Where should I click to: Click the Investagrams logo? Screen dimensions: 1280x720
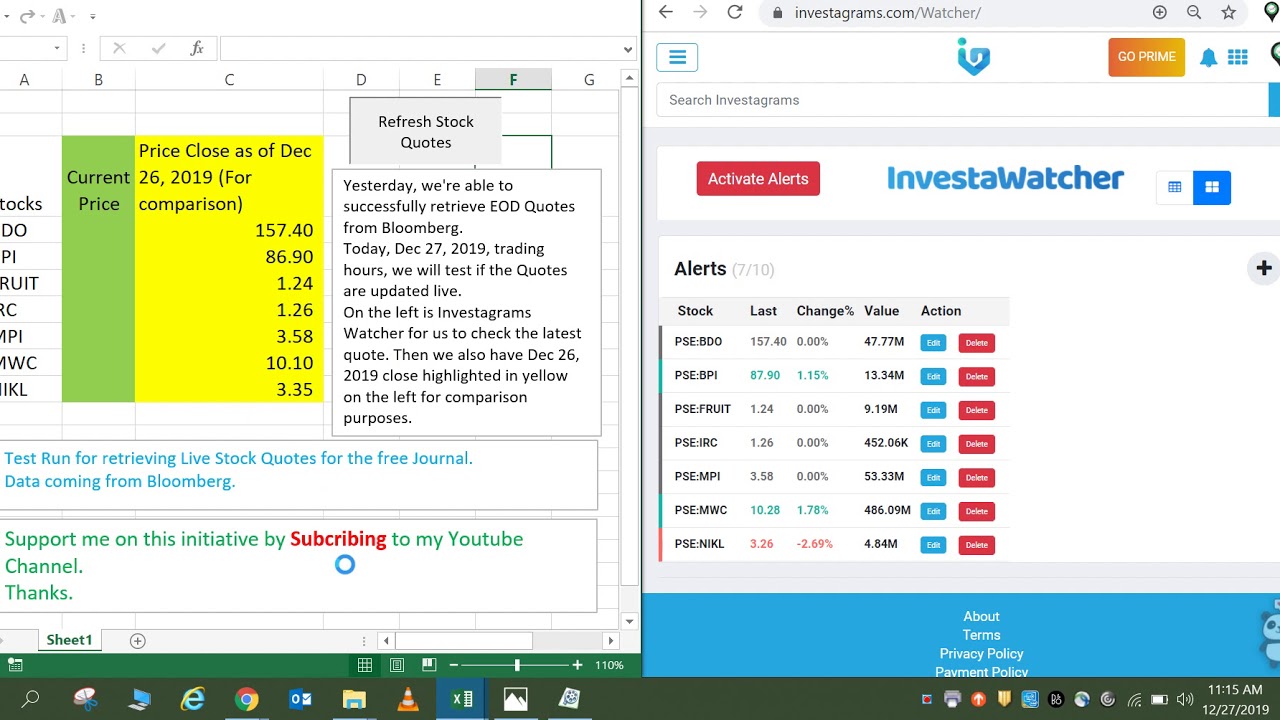pyautogui.click(x=973, y=57)
